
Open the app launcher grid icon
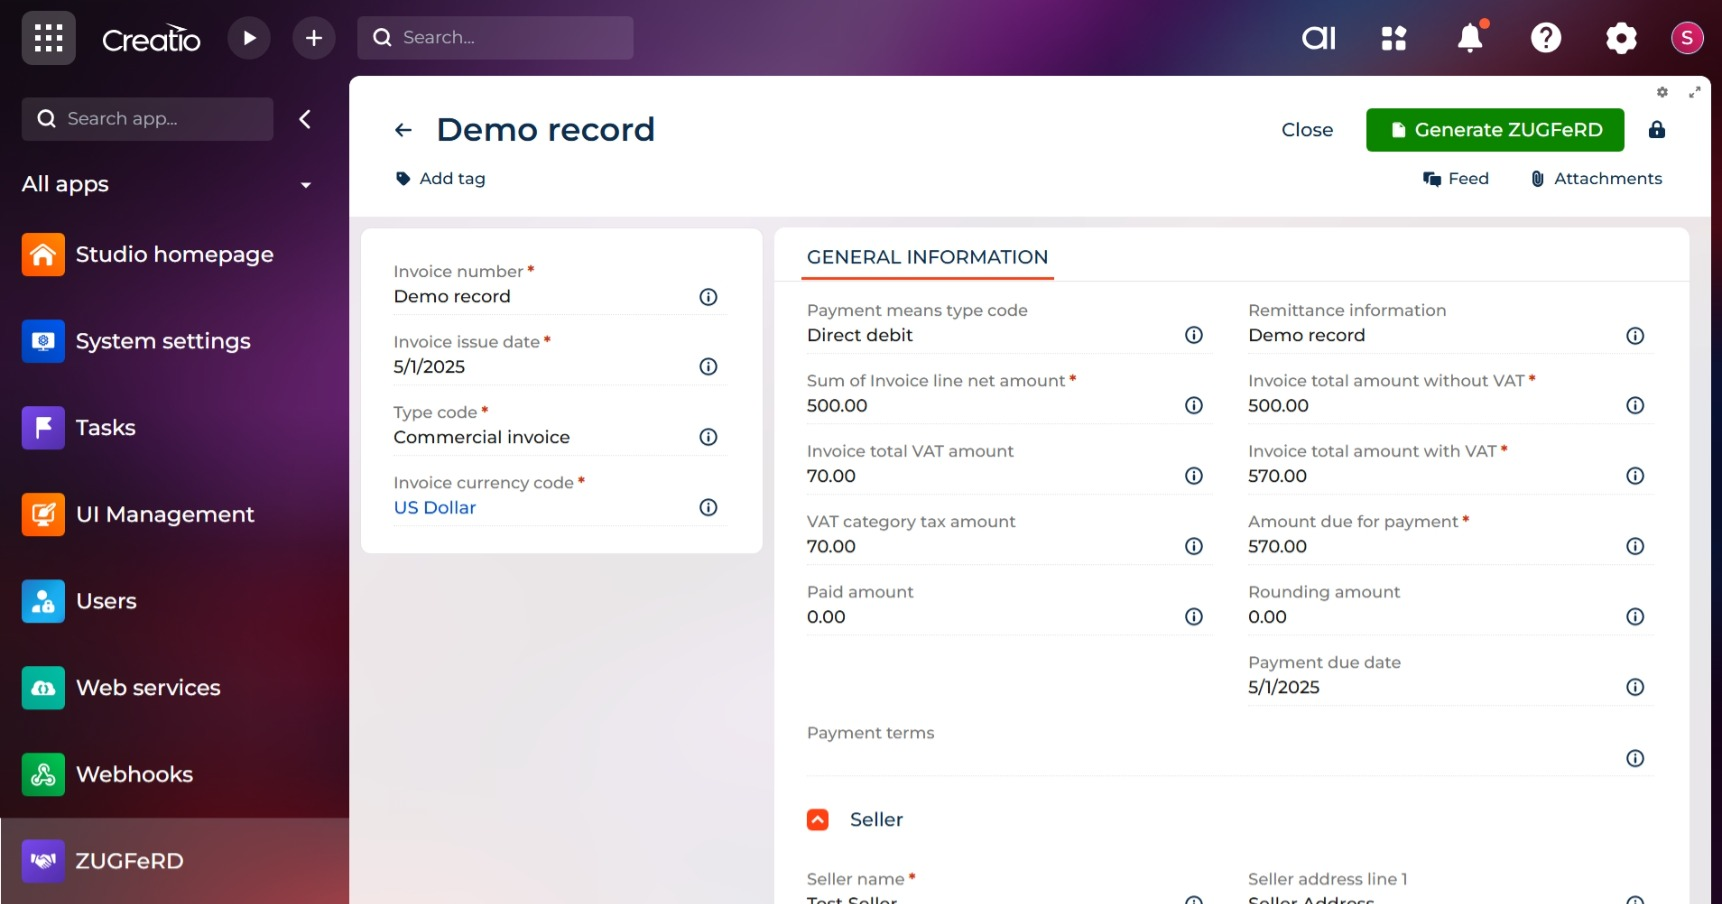(x=48, y=38)
